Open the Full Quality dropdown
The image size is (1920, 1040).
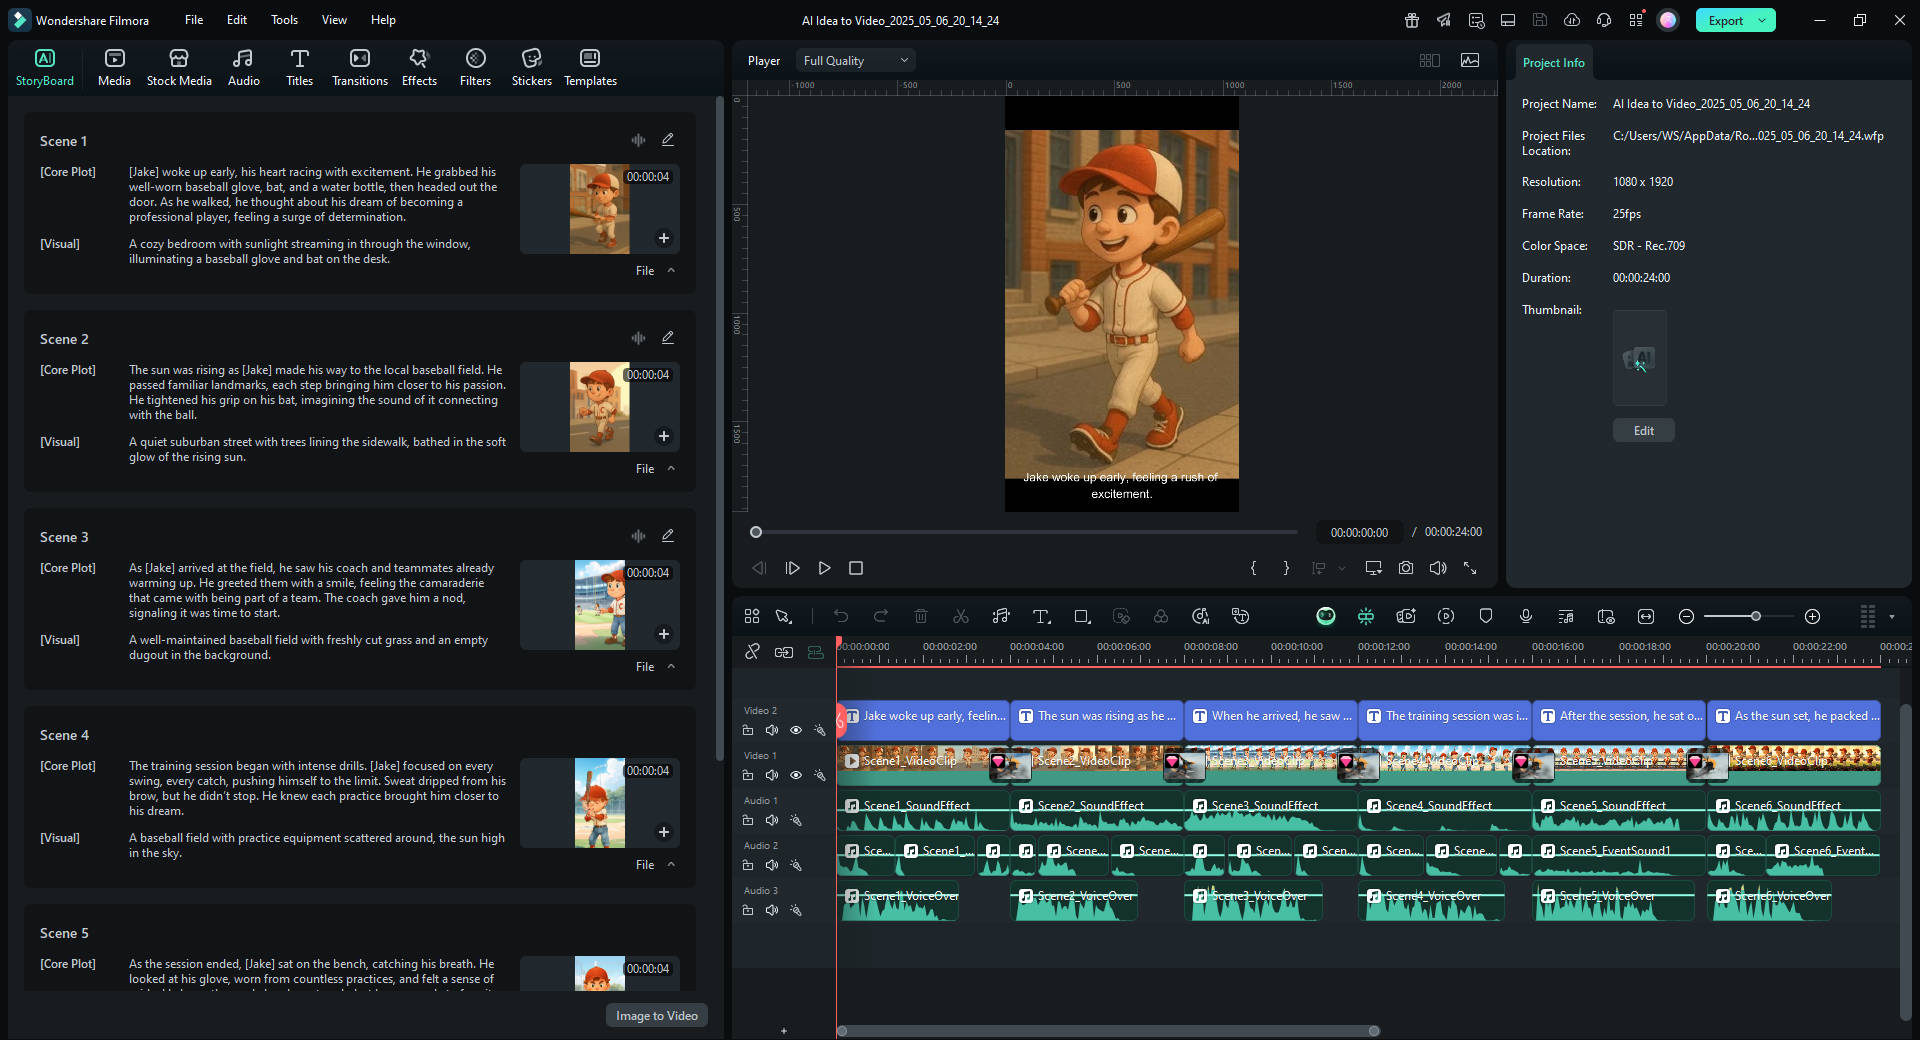(x=855, y=61)
